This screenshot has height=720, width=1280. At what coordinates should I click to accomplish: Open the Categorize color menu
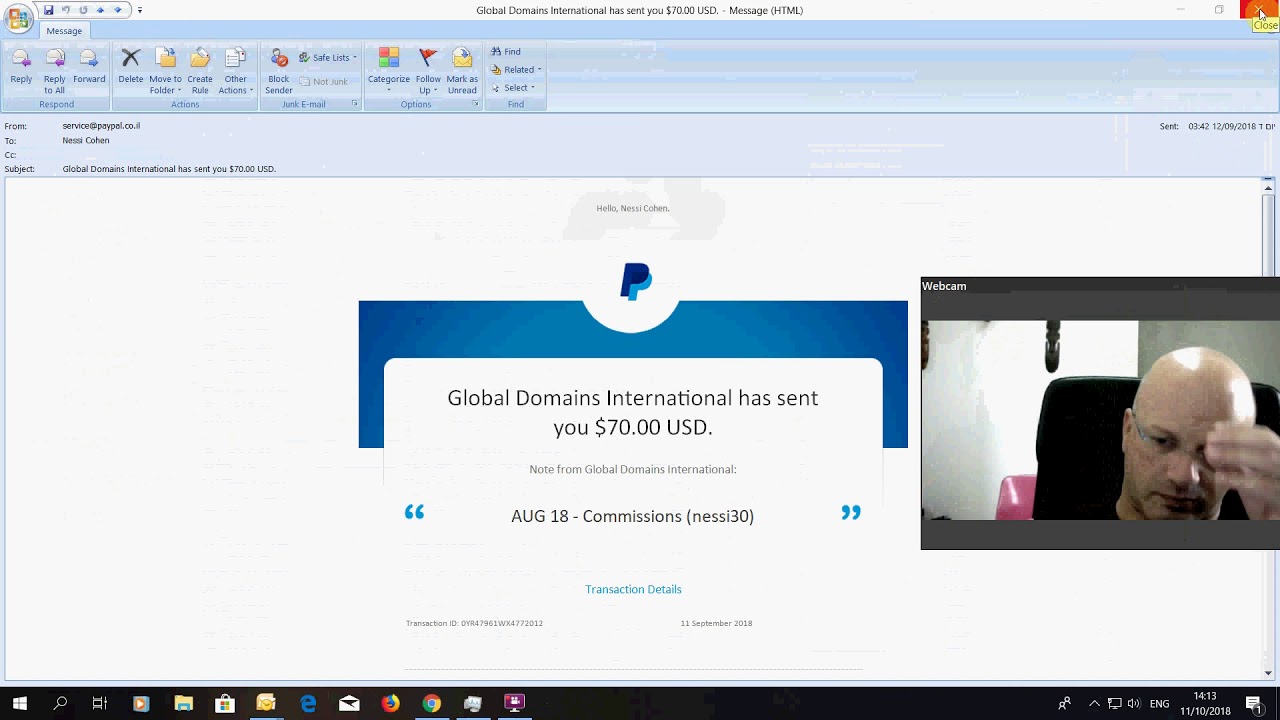389,70
